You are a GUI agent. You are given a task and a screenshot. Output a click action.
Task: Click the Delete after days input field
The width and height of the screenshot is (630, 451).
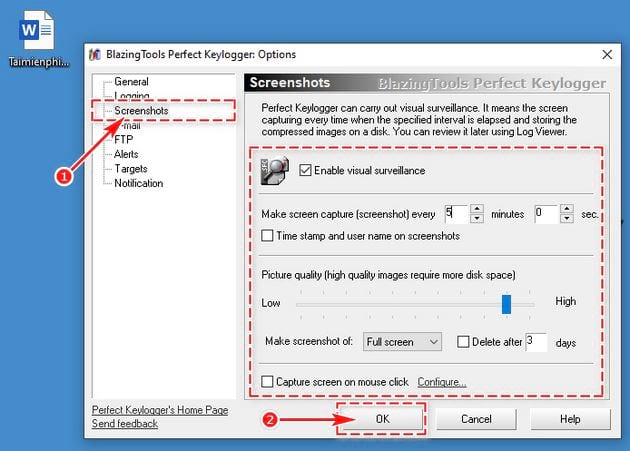click(536, 342)
